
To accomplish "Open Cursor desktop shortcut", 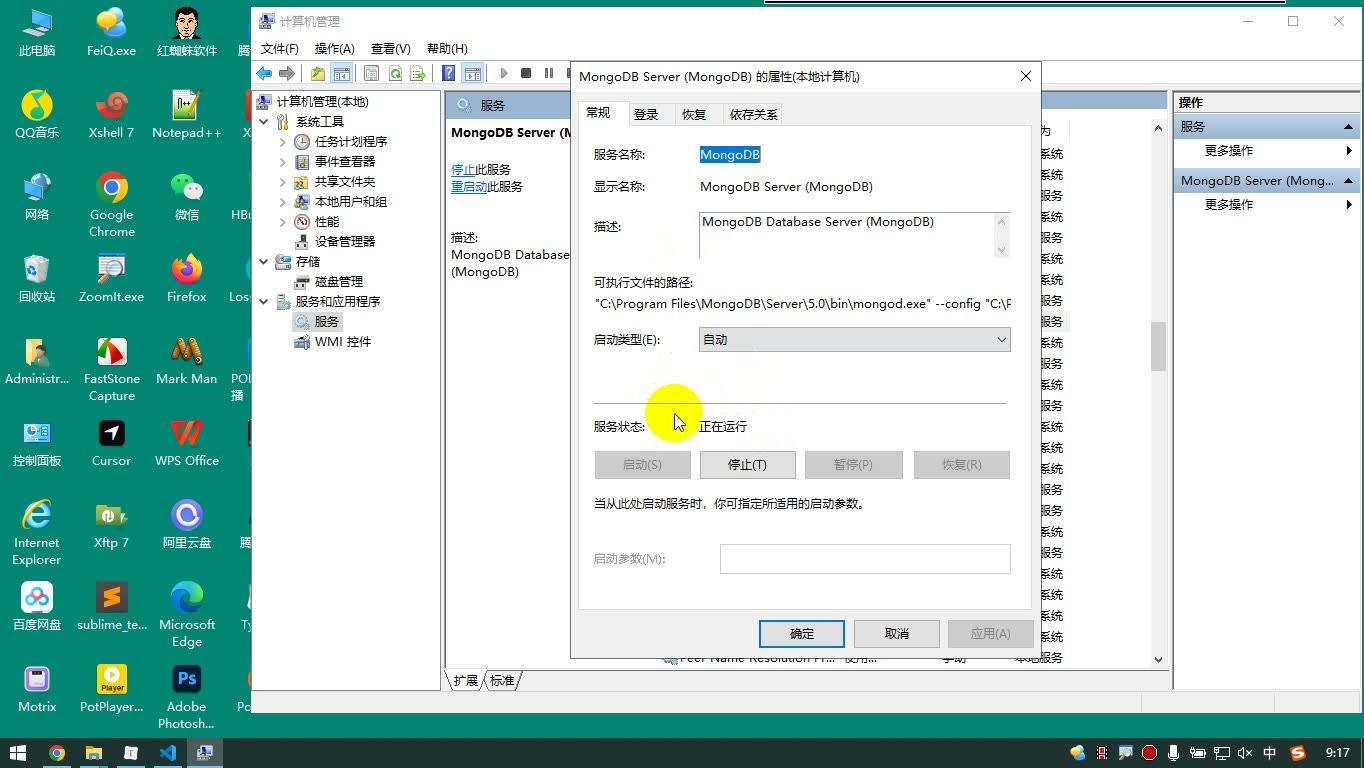I will click(111, 443).
